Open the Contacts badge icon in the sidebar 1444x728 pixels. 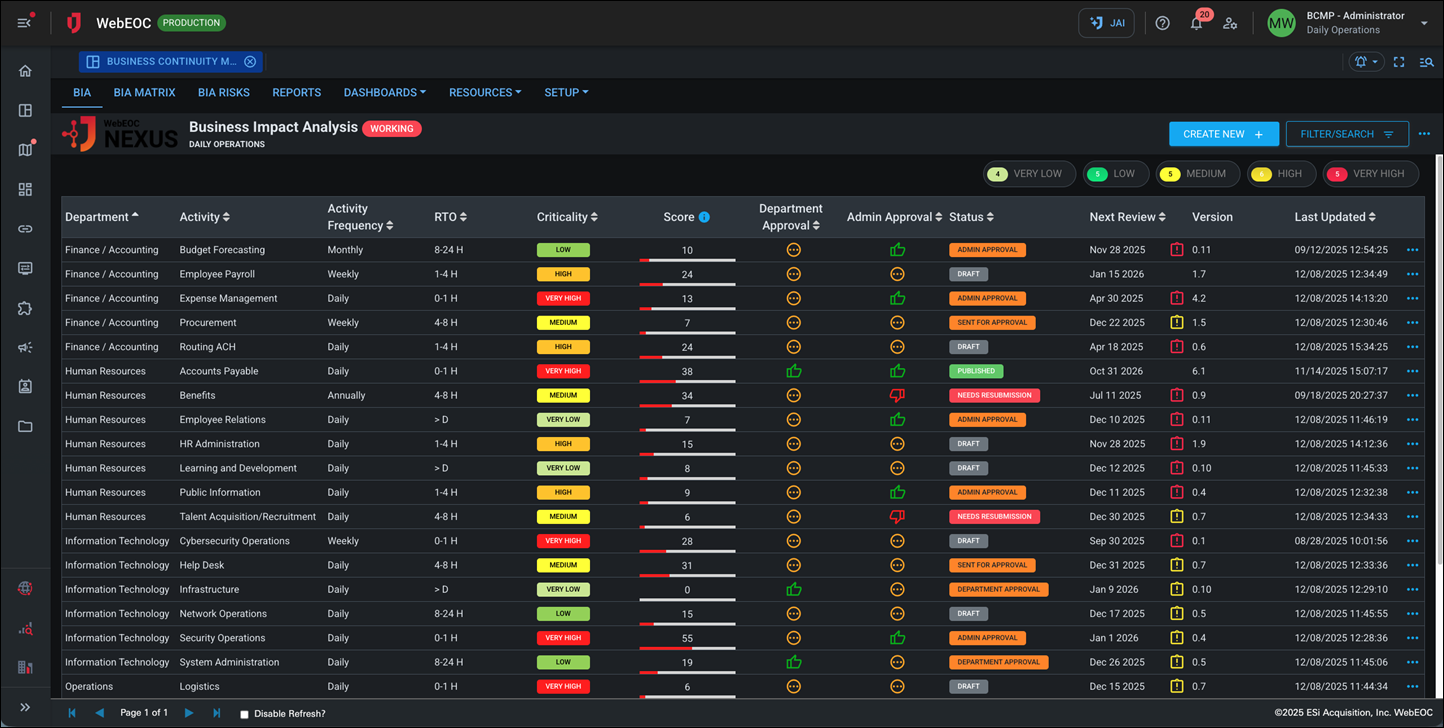25,386
